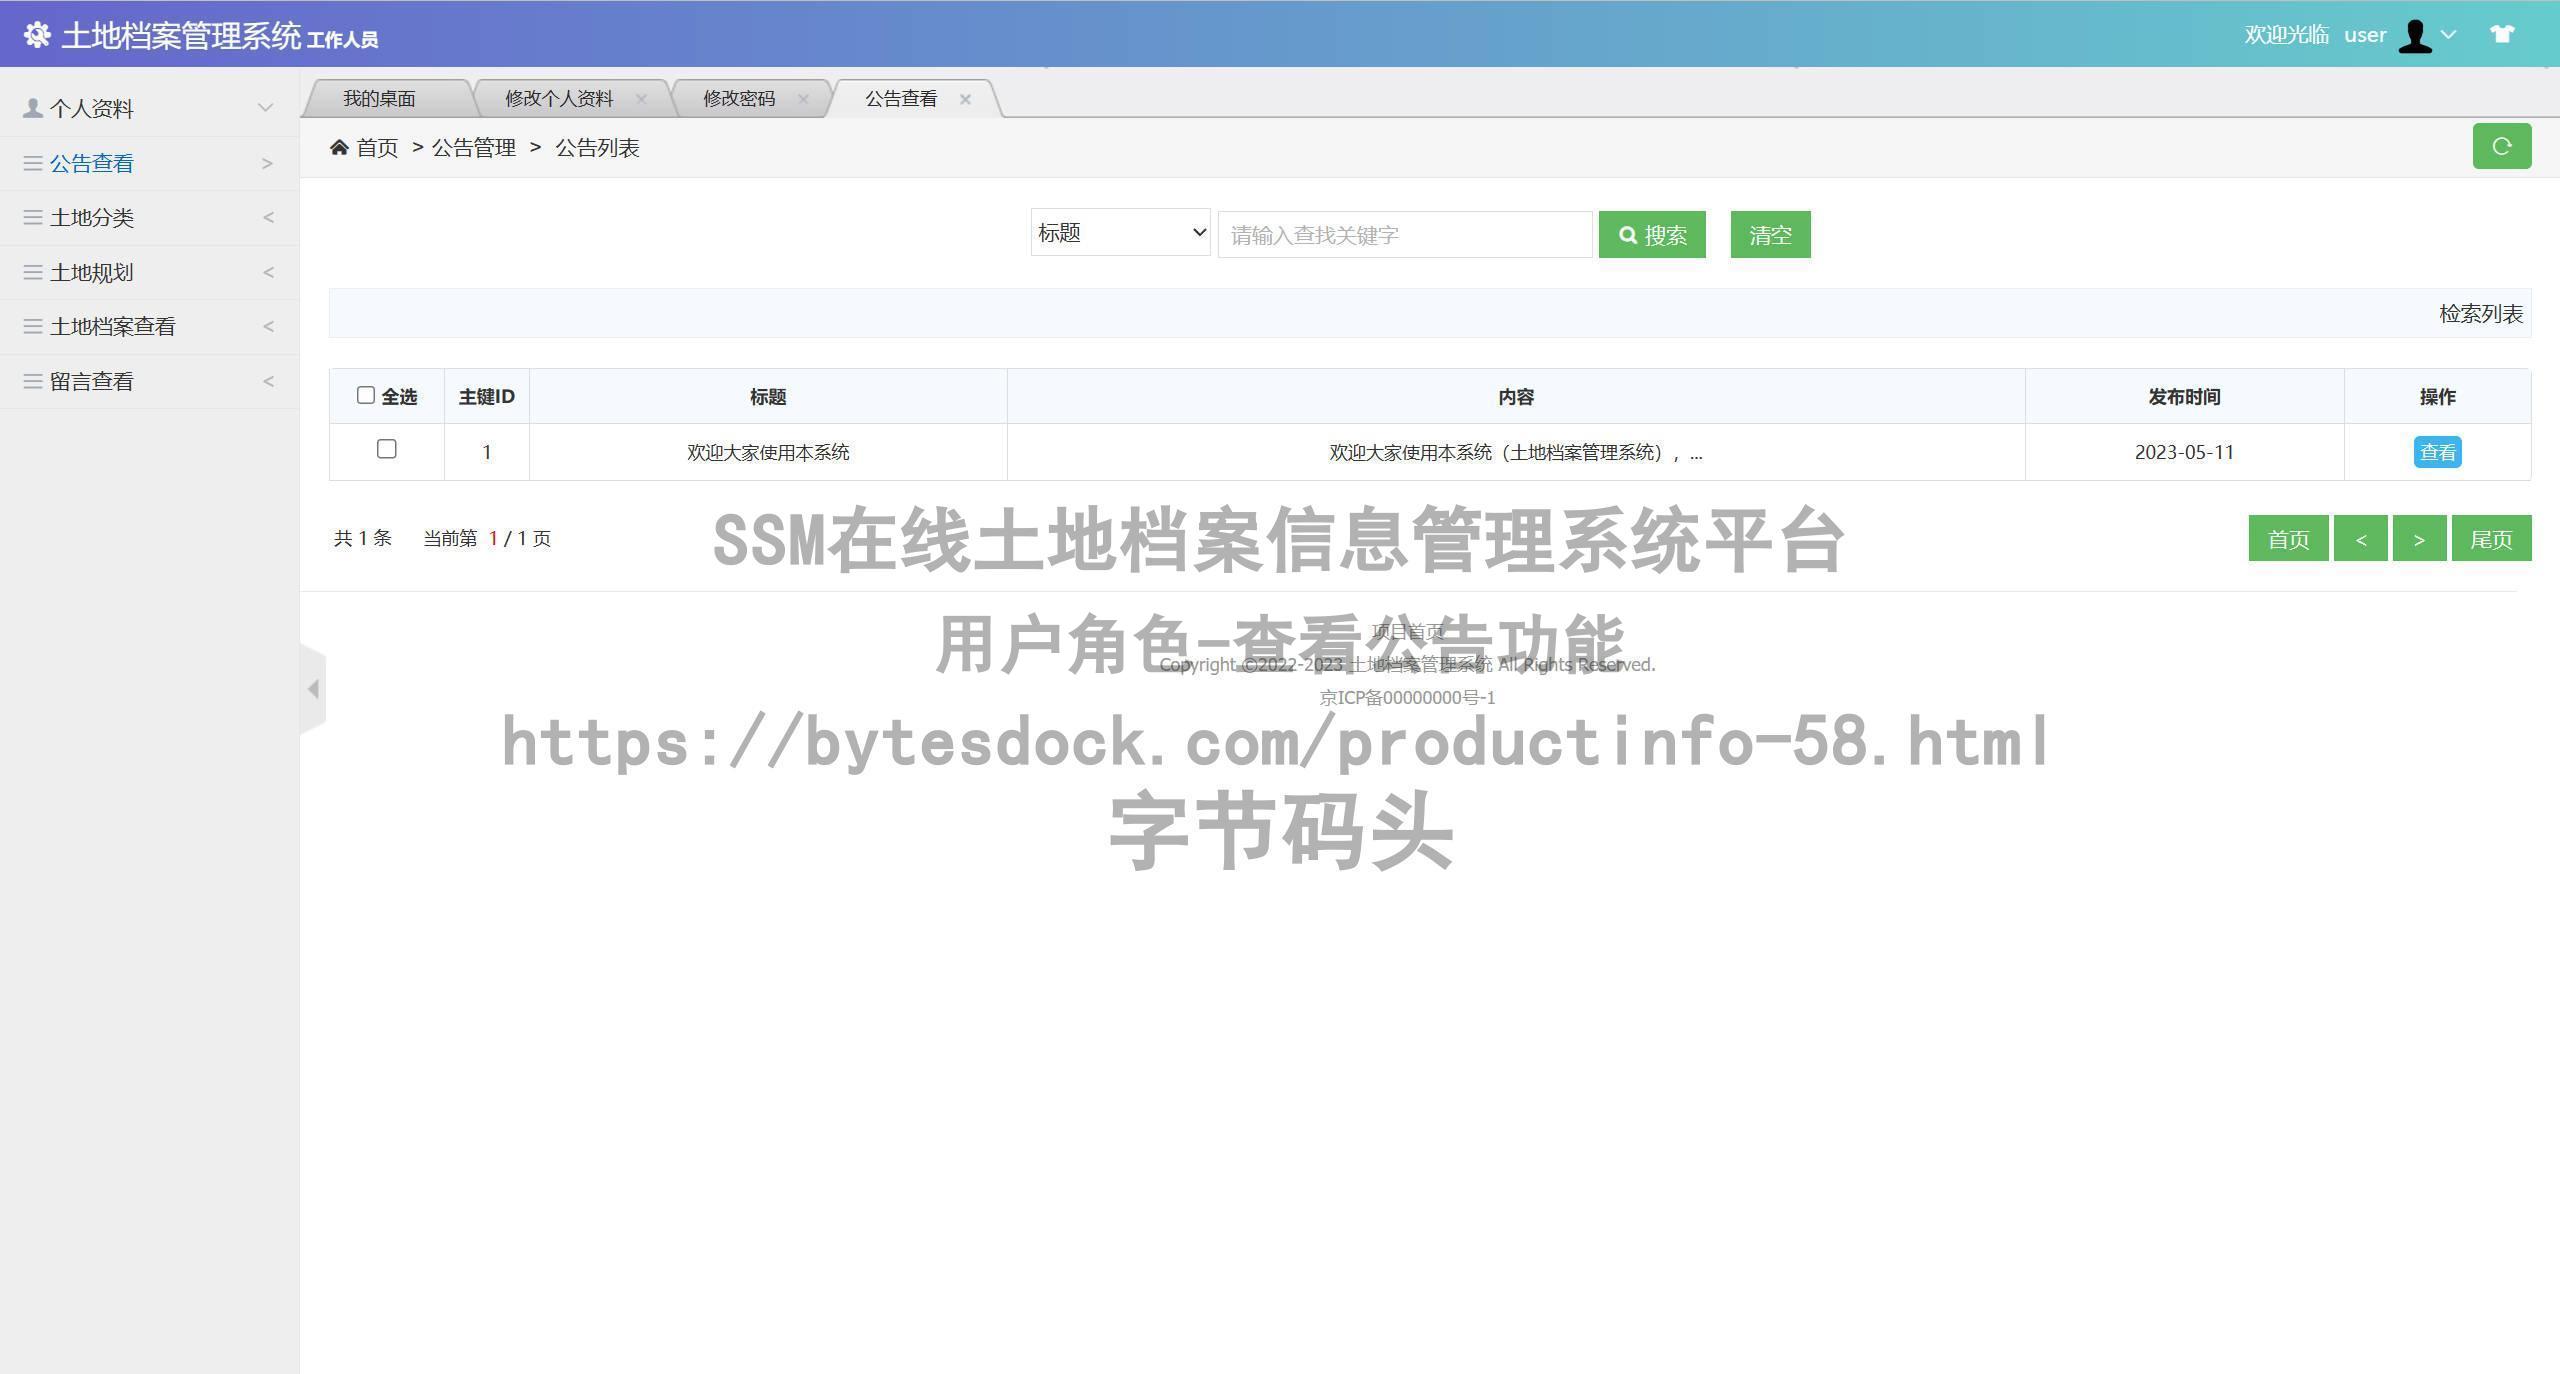Click the gear logo in the top bar
The width and height of the screenshot is (2560, 1374).
pos(38,35)
